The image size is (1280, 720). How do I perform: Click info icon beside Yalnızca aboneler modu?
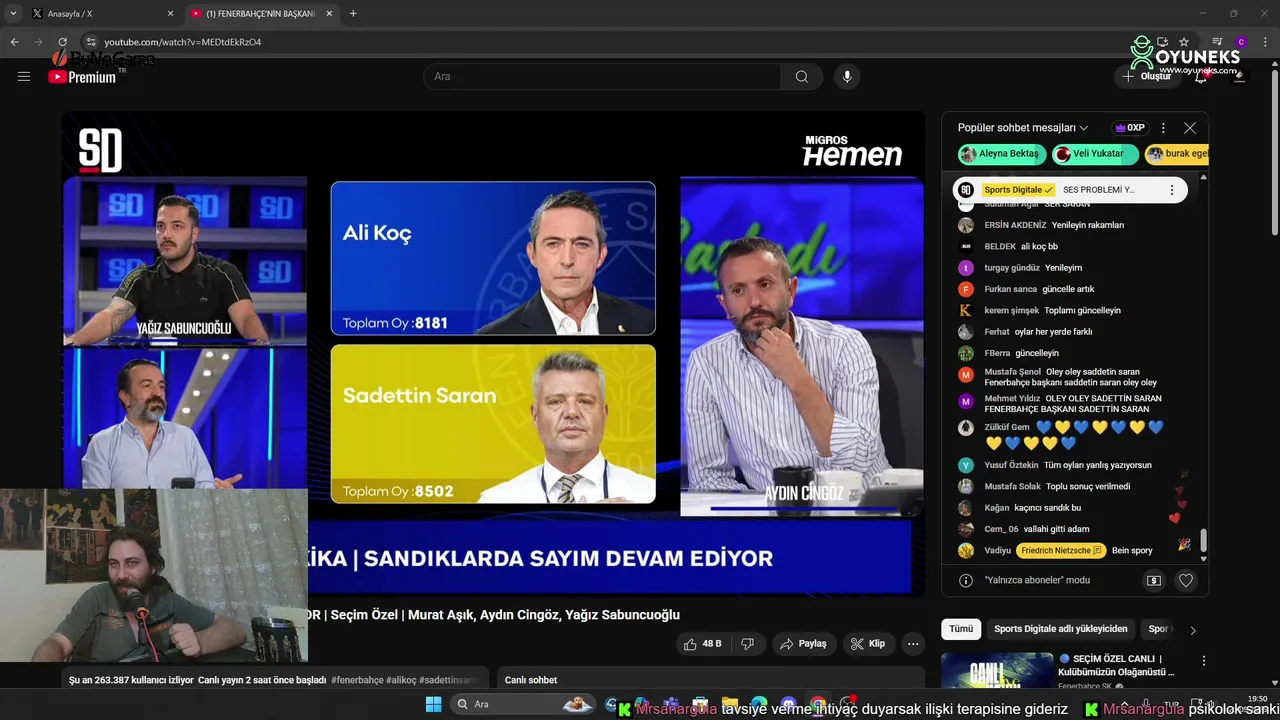pos(966,580)
